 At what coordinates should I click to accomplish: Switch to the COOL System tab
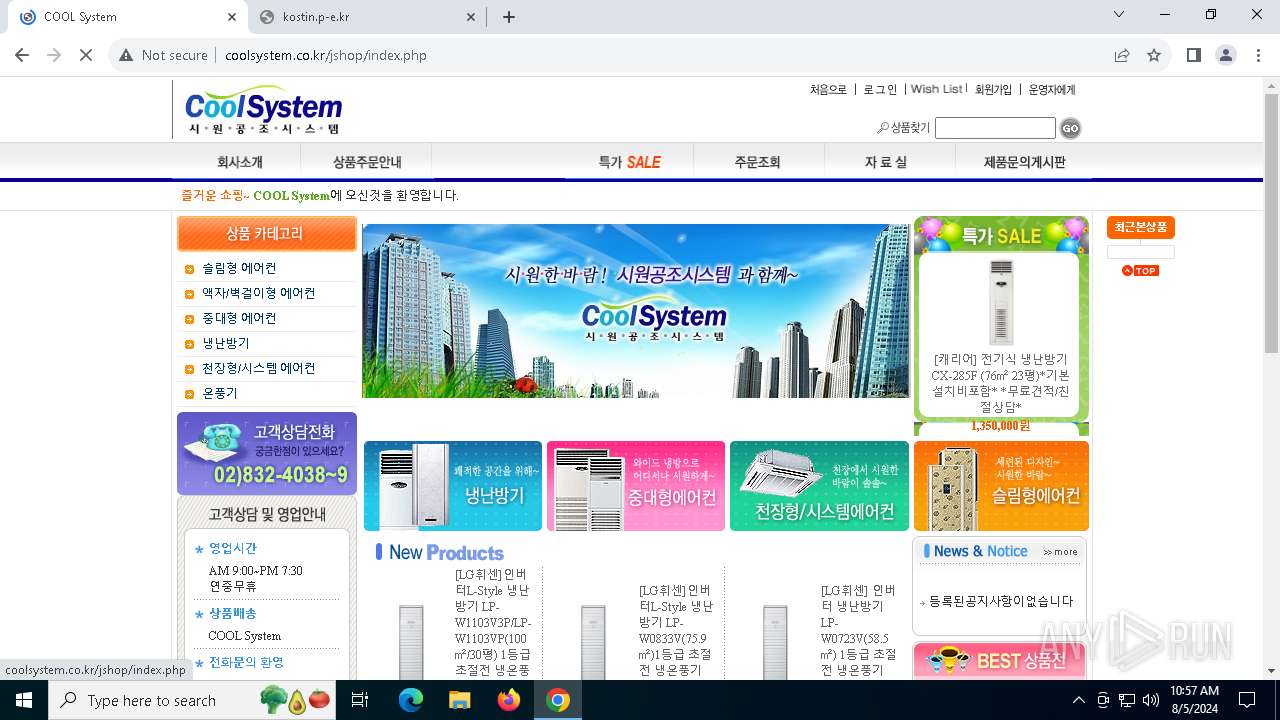pos(125,17)
